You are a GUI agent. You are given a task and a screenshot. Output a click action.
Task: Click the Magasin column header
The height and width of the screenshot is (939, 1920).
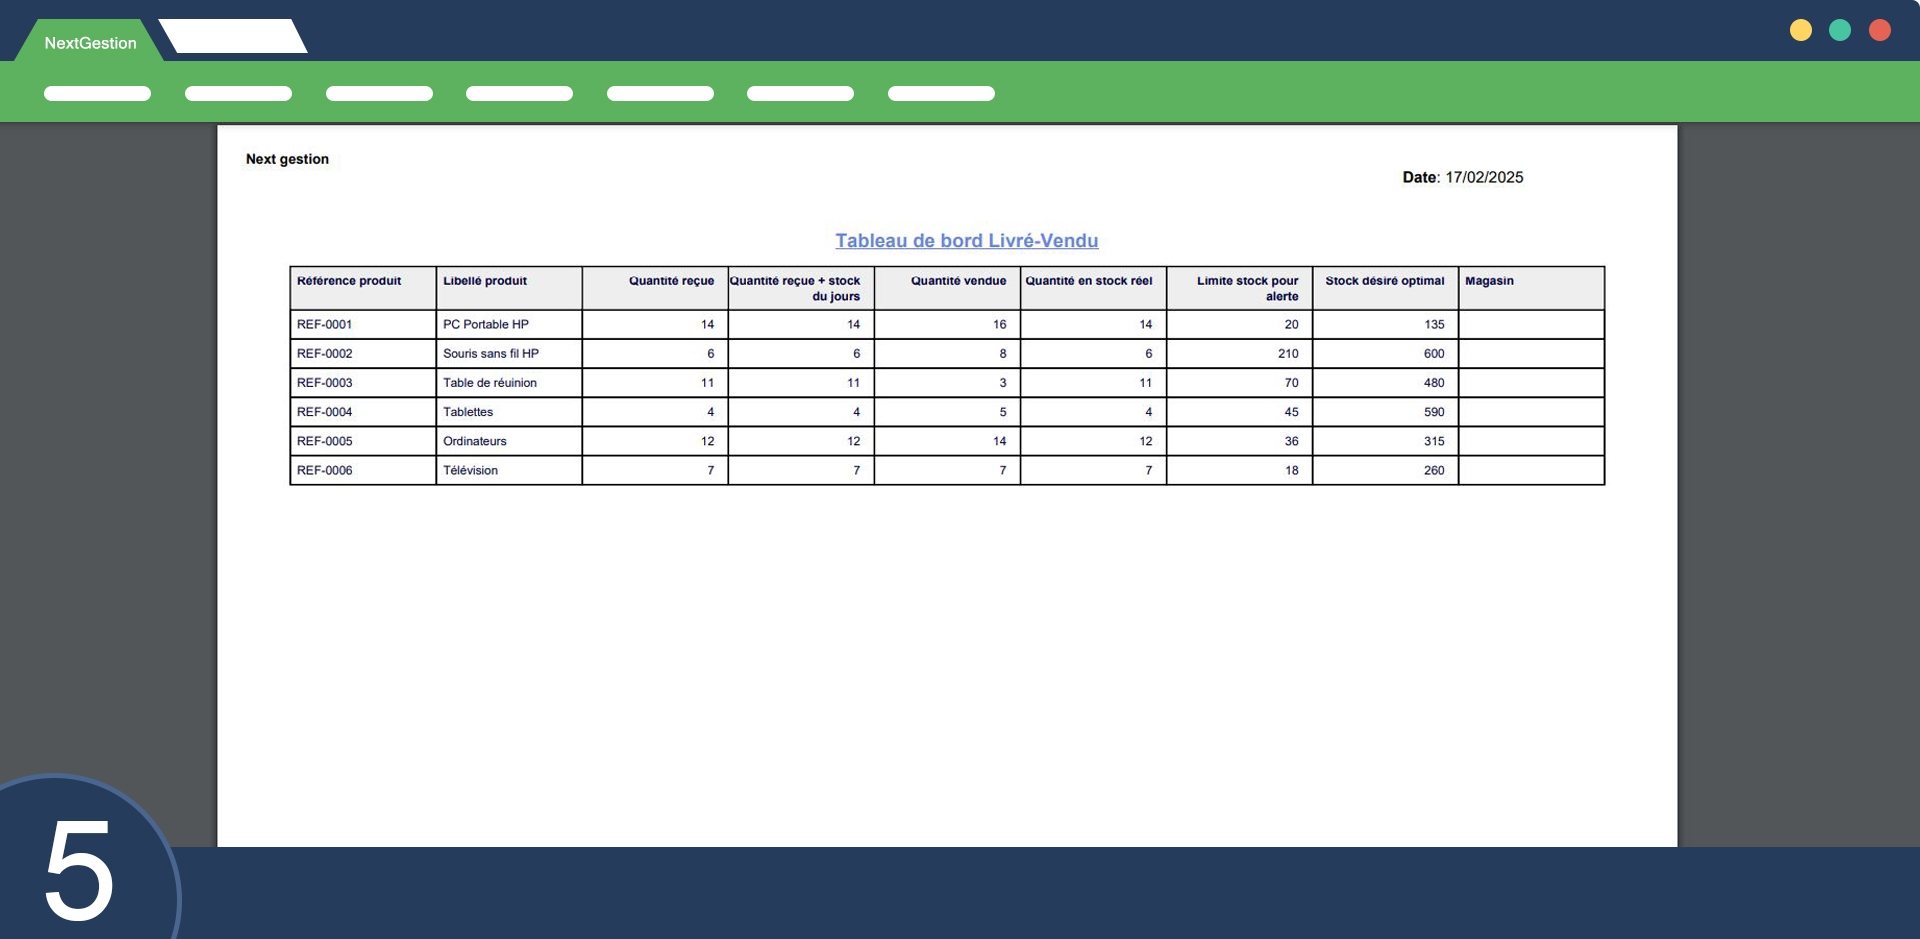pos(1489,281)
